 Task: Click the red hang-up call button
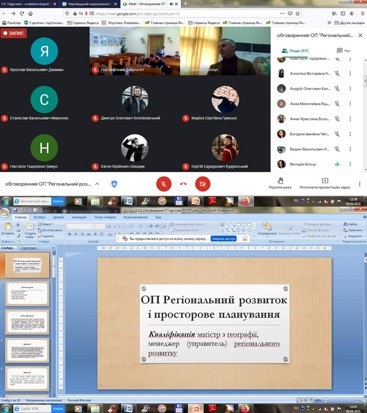click(183, 184)
